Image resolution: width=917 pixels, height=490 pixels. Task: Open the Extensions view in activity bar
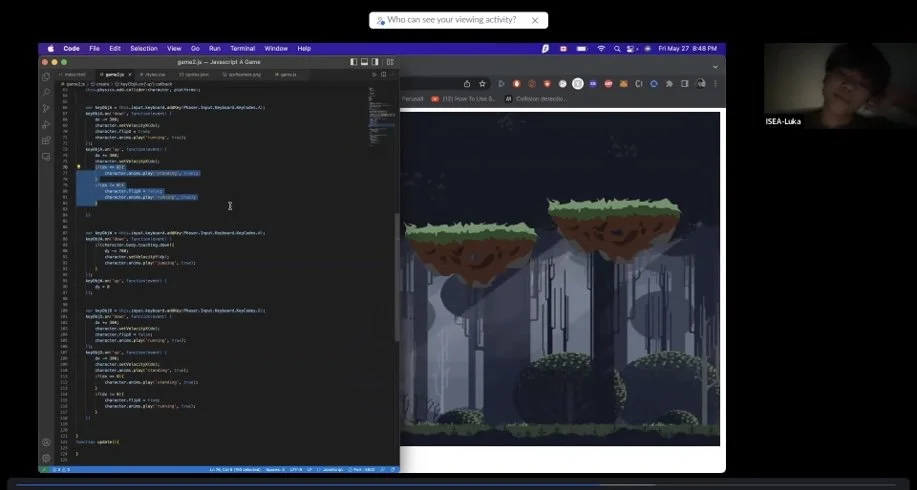[46, 140]
